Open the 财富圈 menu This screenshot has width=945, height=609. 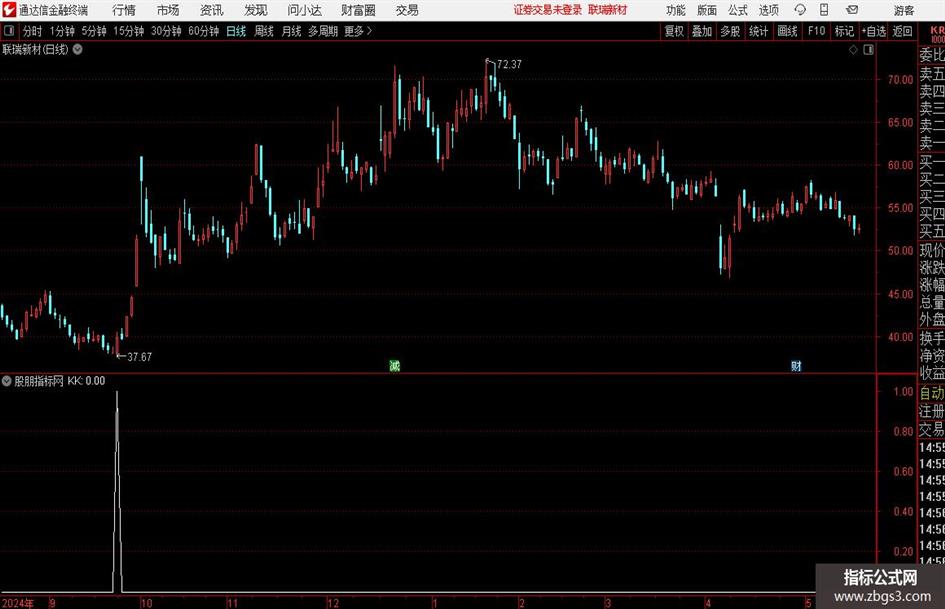358,10
